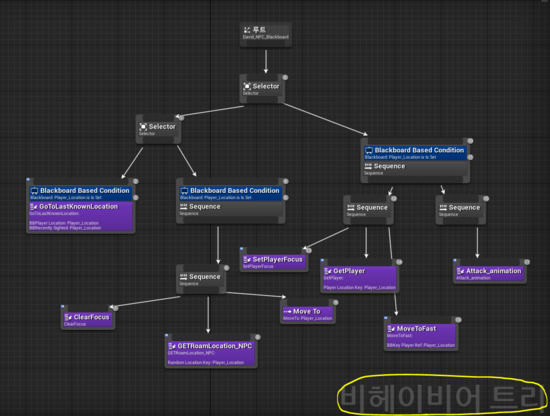The image size is (550, 416).
Task: Click the Sequence icon of the ClearFocus parent
Action: (x=183, y=277)
